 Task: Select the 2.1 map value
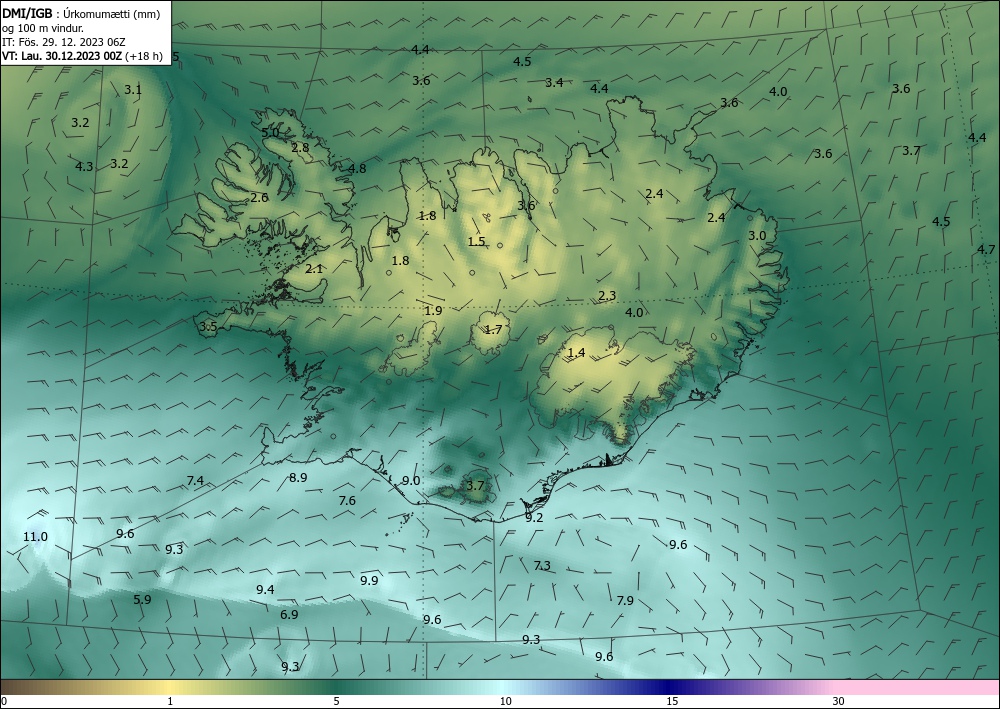[314, 269]
